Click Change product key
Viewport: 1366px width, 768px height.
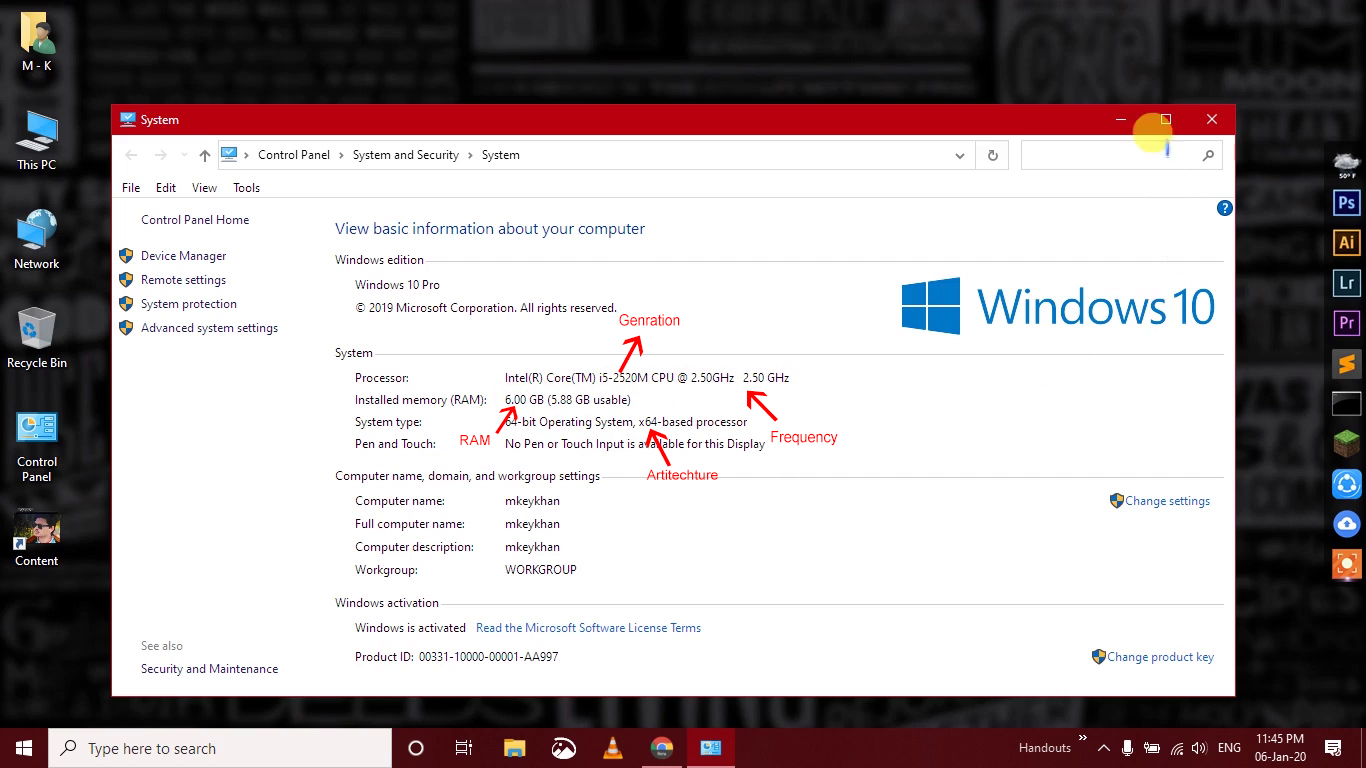[x=1161, y=657]
